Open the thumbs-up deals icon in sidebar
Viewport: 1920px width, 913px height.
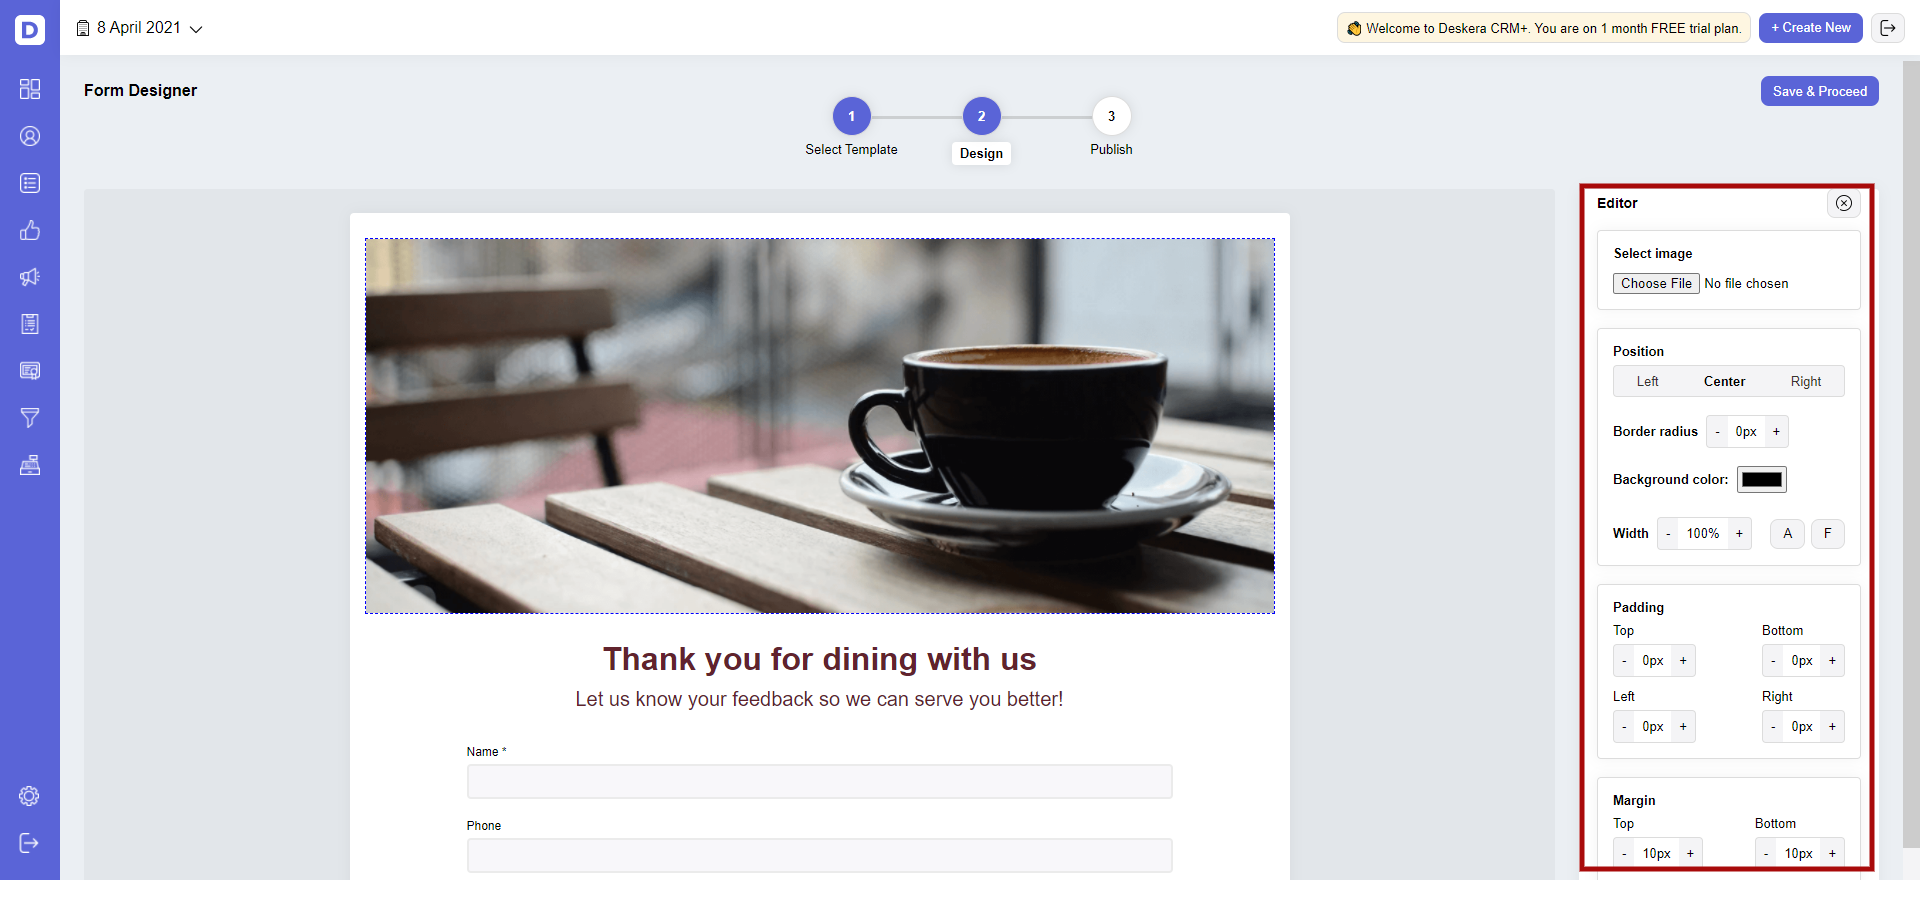[x=30, y=230]
